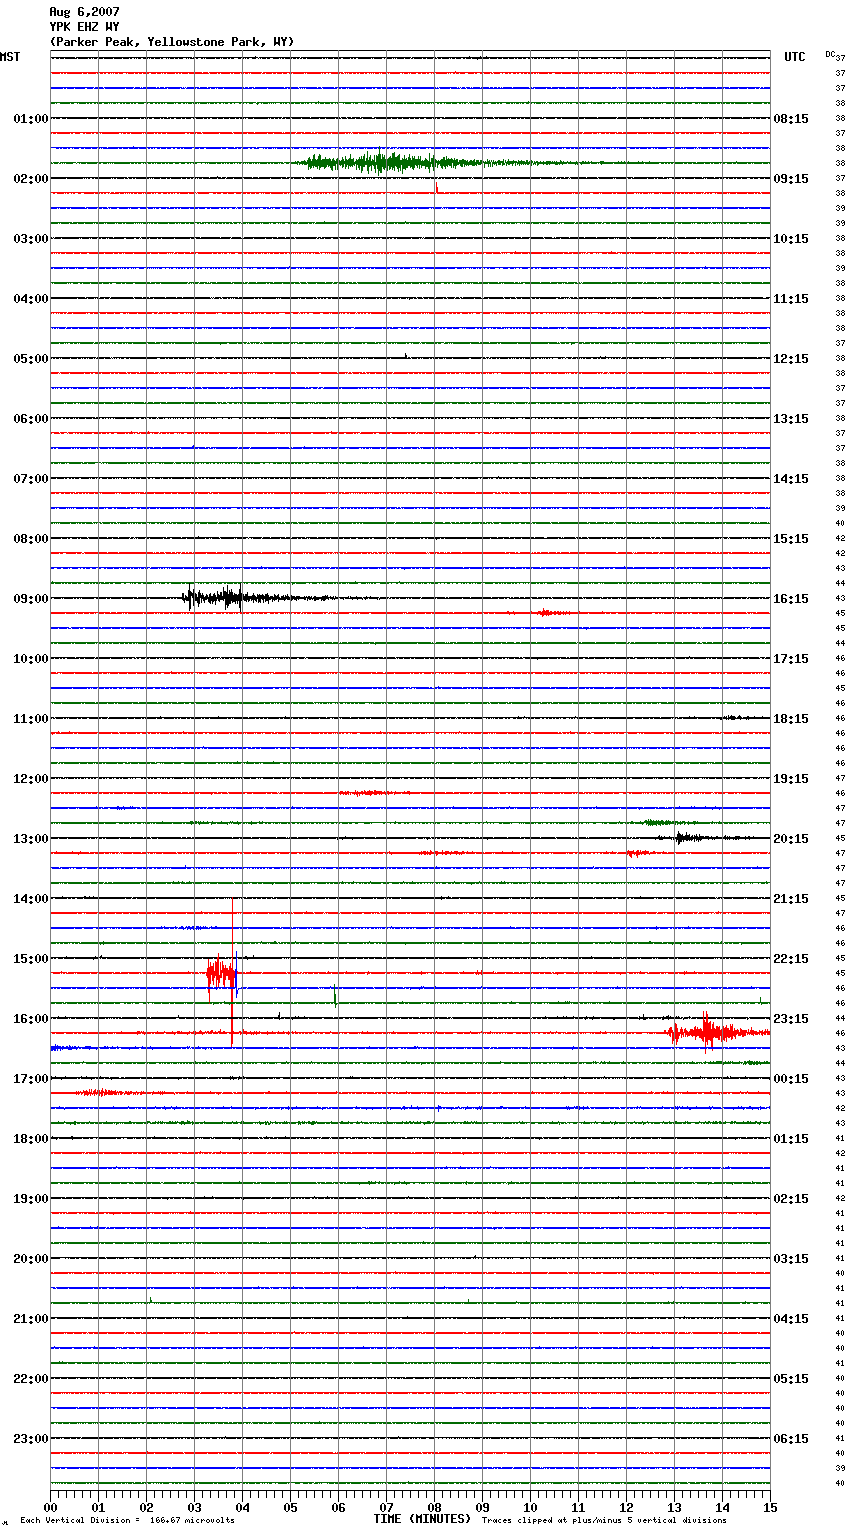Click minute tick label "12" on x-axis
850x1534 pixels.
tap(626, 1508)
